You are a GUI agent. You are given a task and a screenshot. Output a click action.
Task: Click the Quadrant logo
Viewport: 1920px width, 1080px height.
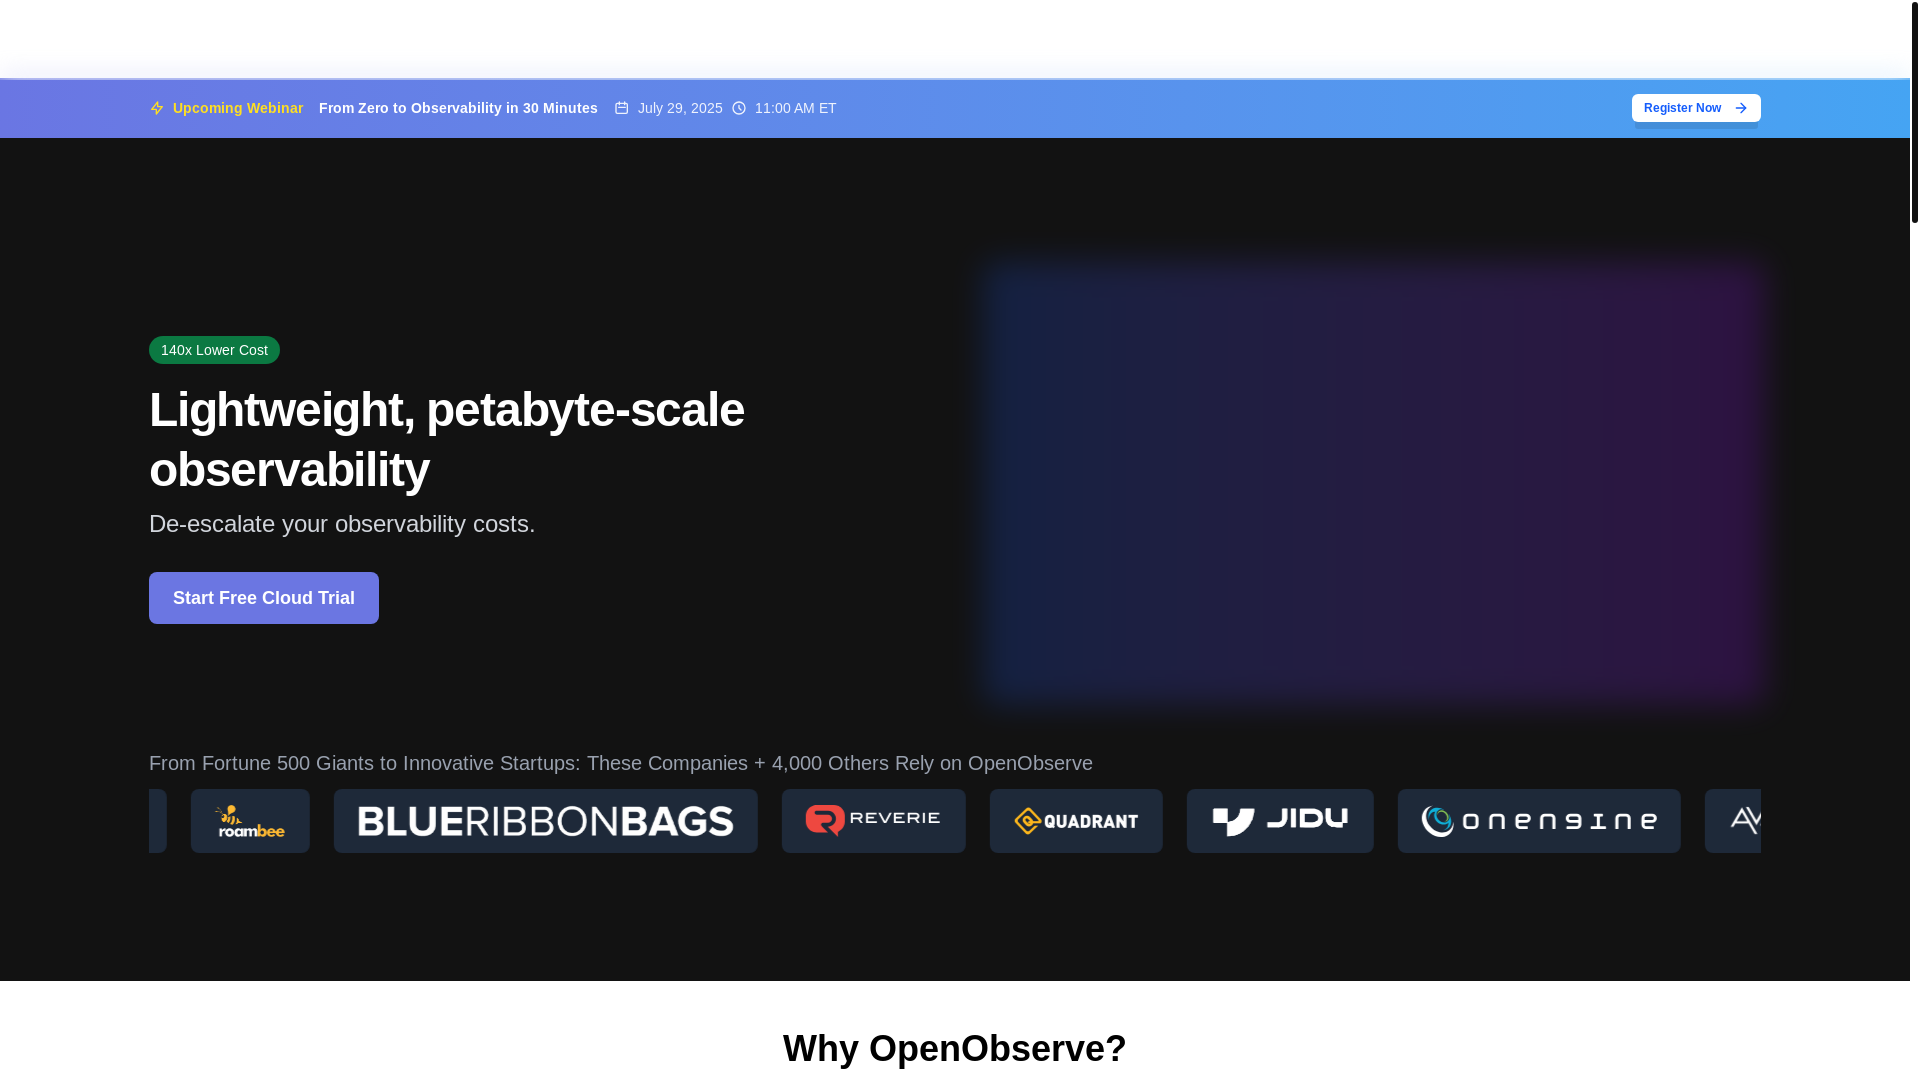click(1076, 821)
